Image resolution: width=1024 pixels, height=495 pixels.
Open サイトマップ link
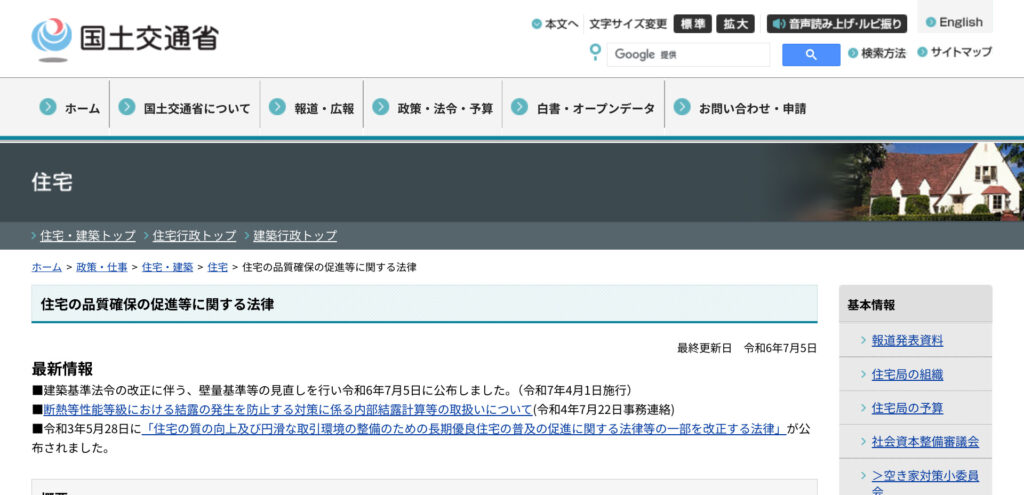tap(954, 52)
